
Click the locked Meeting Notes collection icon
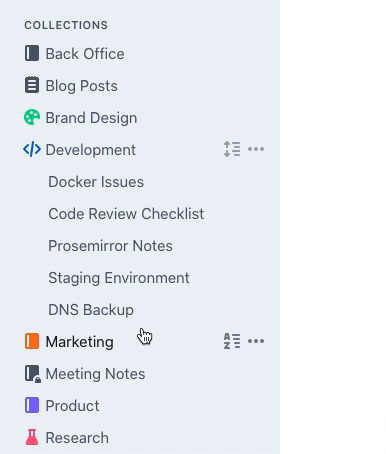point(33,374)
